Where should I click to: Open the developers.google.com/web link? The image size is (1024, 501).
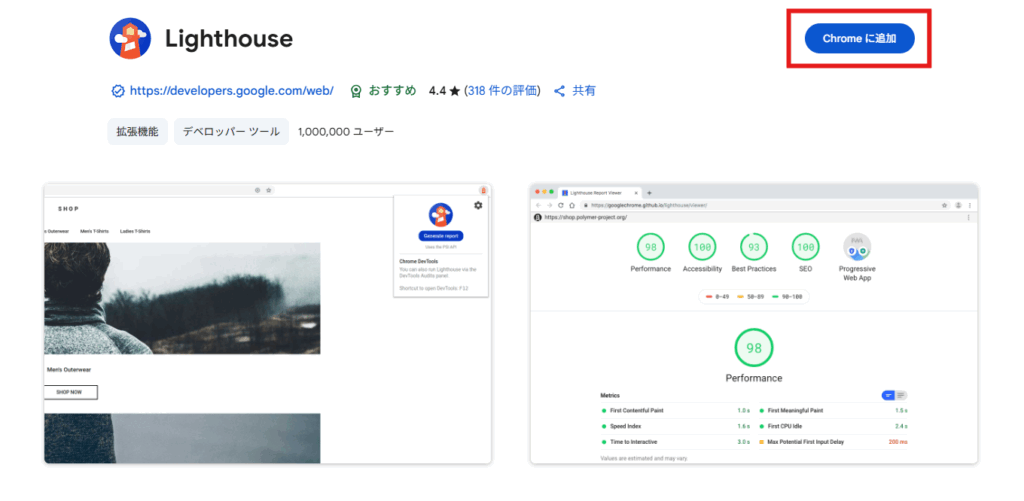coord(231,91)
